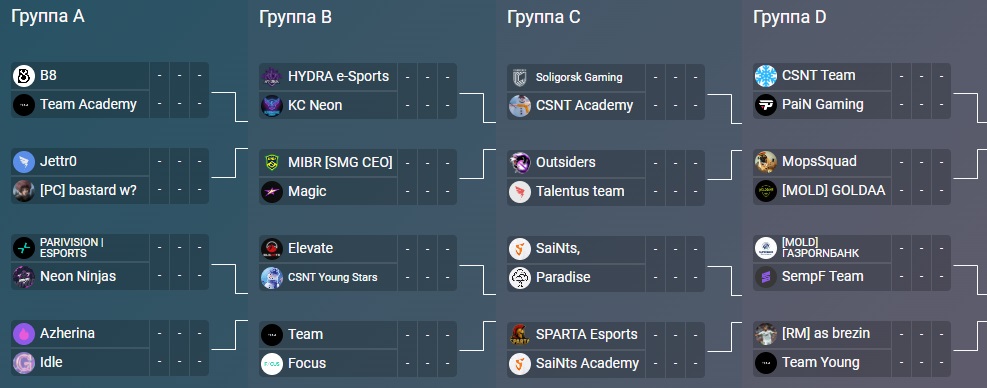Click the MIBR [SMG CEO] green logo
The image size is (987, 388).
point(272,163)
